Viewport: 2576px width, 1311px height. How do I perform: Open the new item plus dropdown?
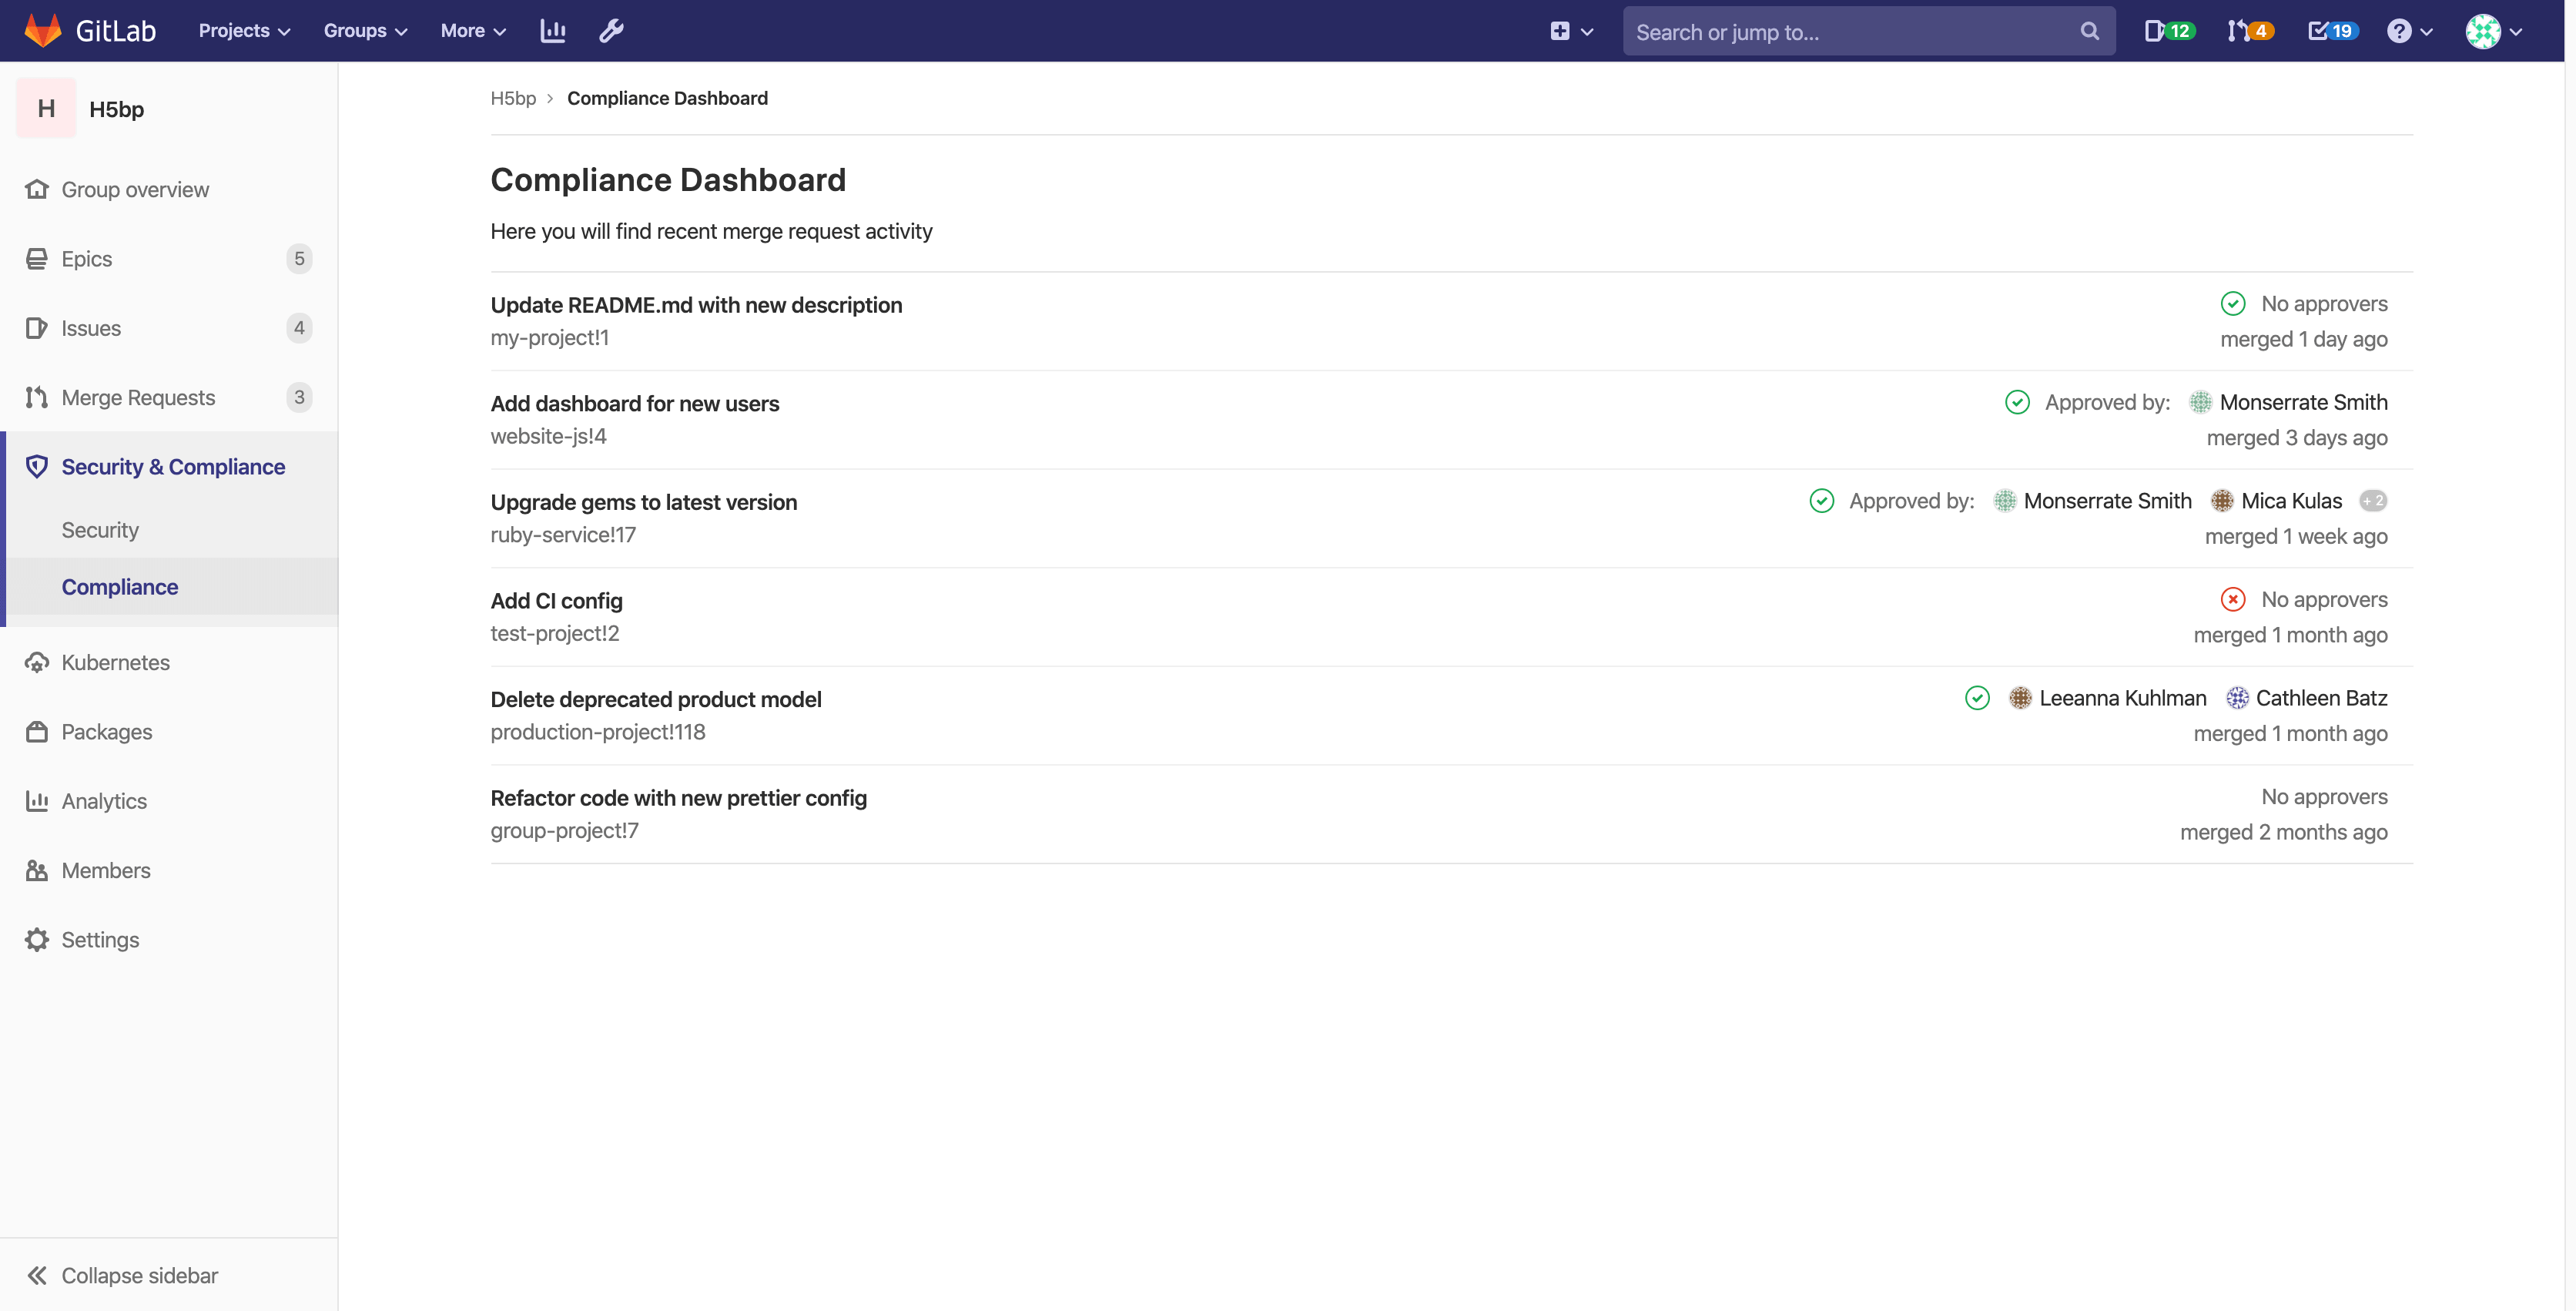[x=1570, y=31]
